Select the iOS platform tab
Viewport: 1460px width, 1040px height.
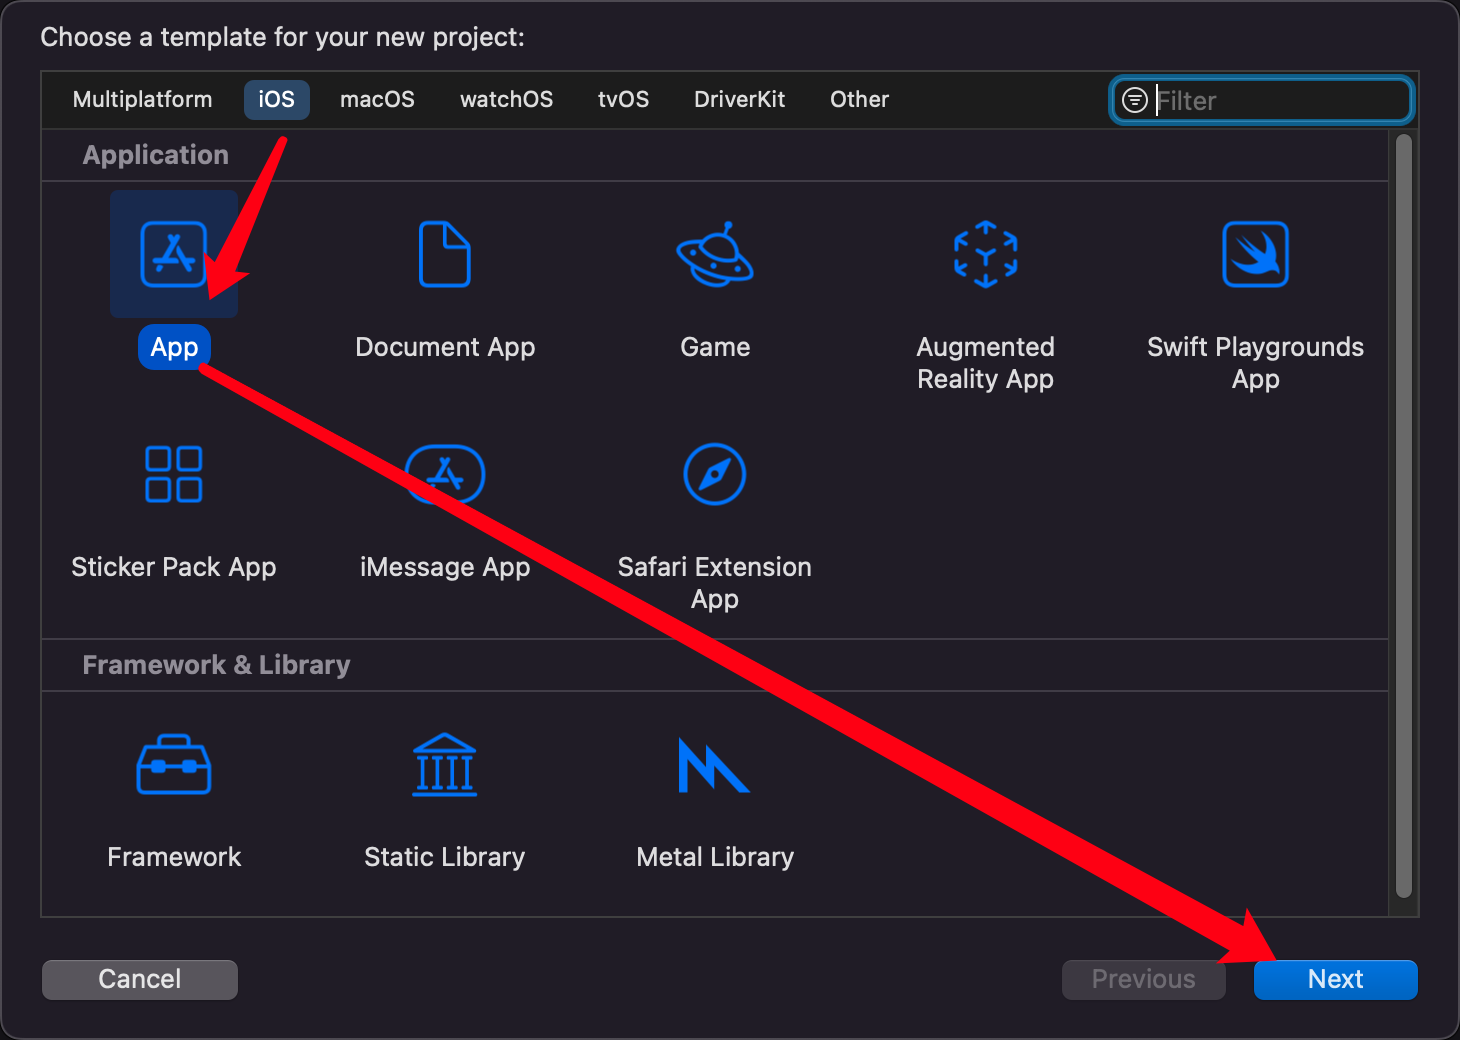(x=277, y=100)
